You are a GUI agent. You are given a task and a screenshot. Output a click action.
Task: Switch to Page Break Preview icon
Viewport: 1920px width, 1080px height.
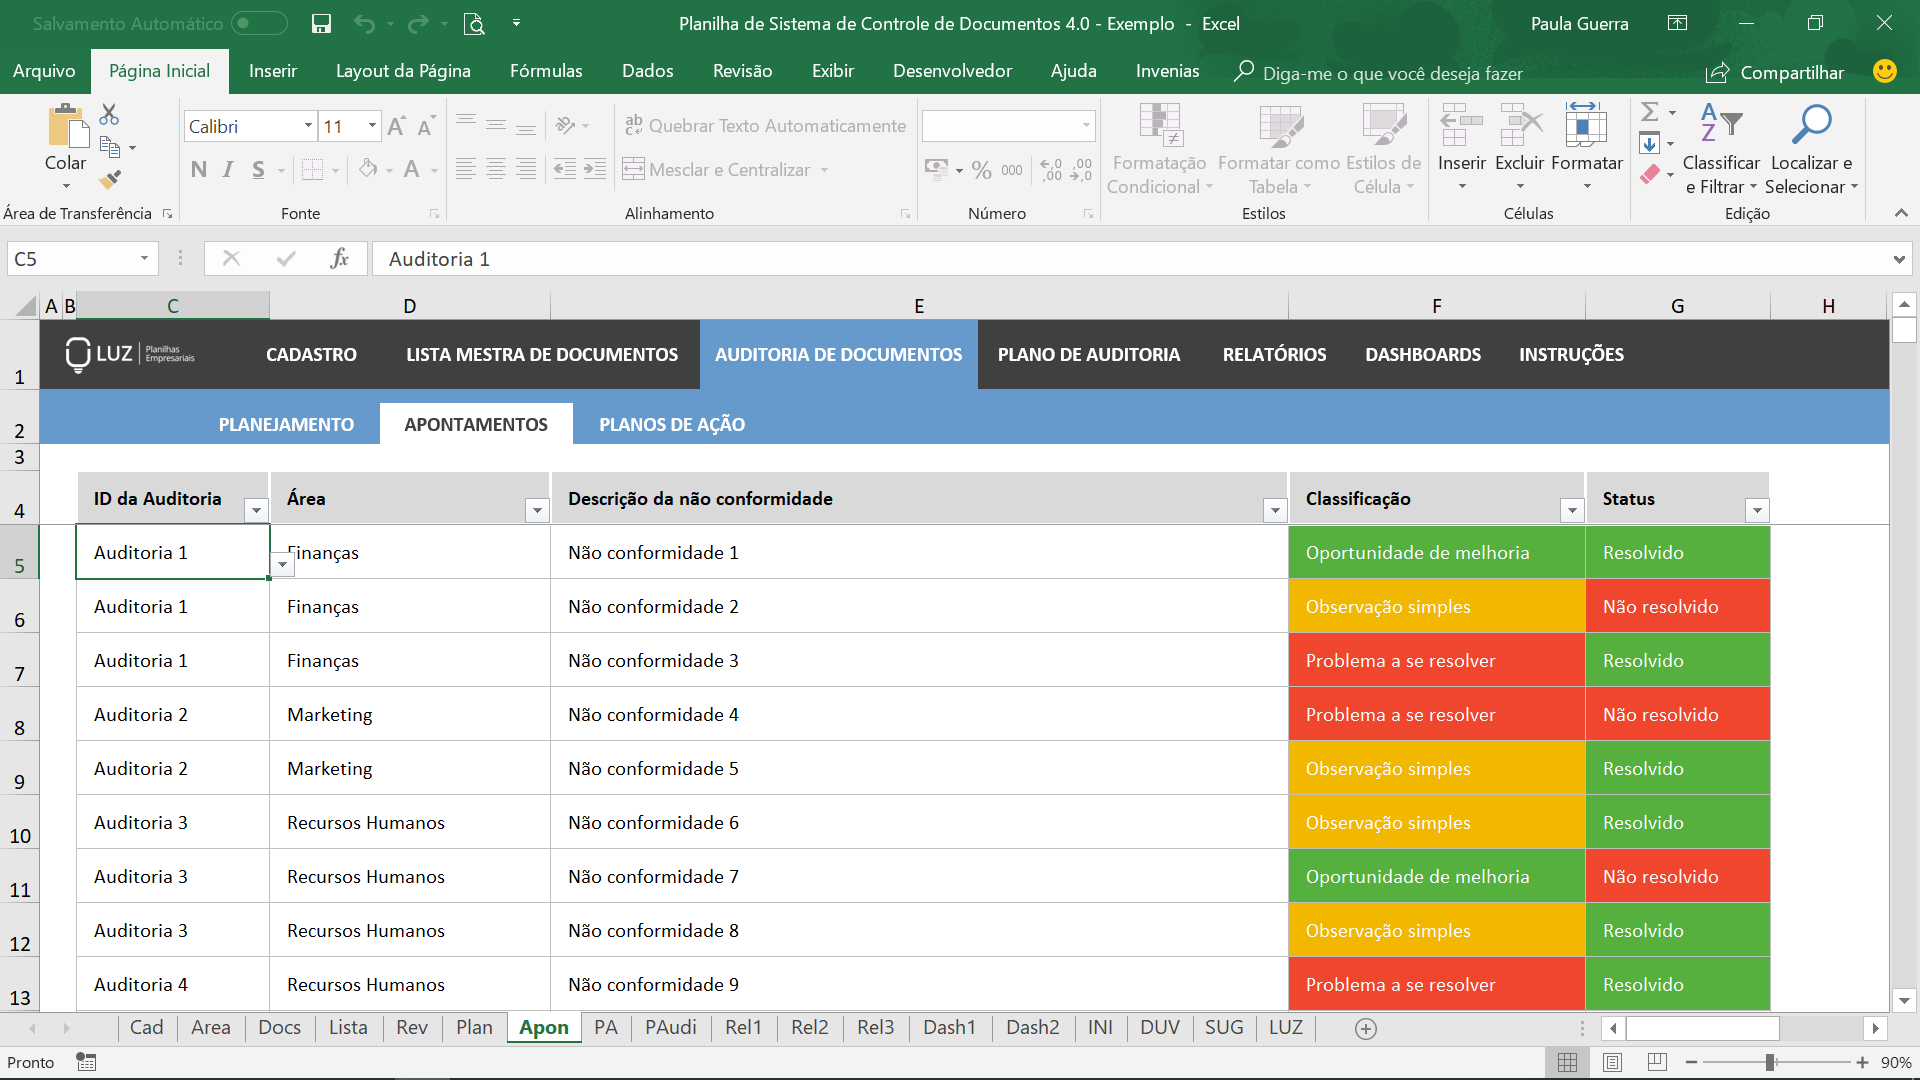pyautogui.click(x=1657, y=1062)
